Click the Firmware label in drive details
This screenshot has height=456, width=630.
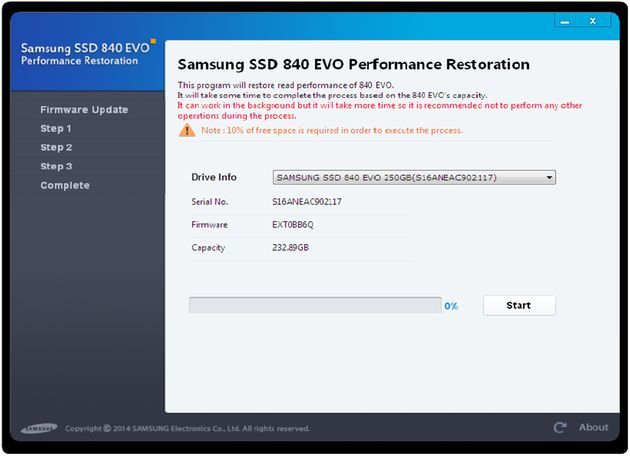tap(209, 225)
